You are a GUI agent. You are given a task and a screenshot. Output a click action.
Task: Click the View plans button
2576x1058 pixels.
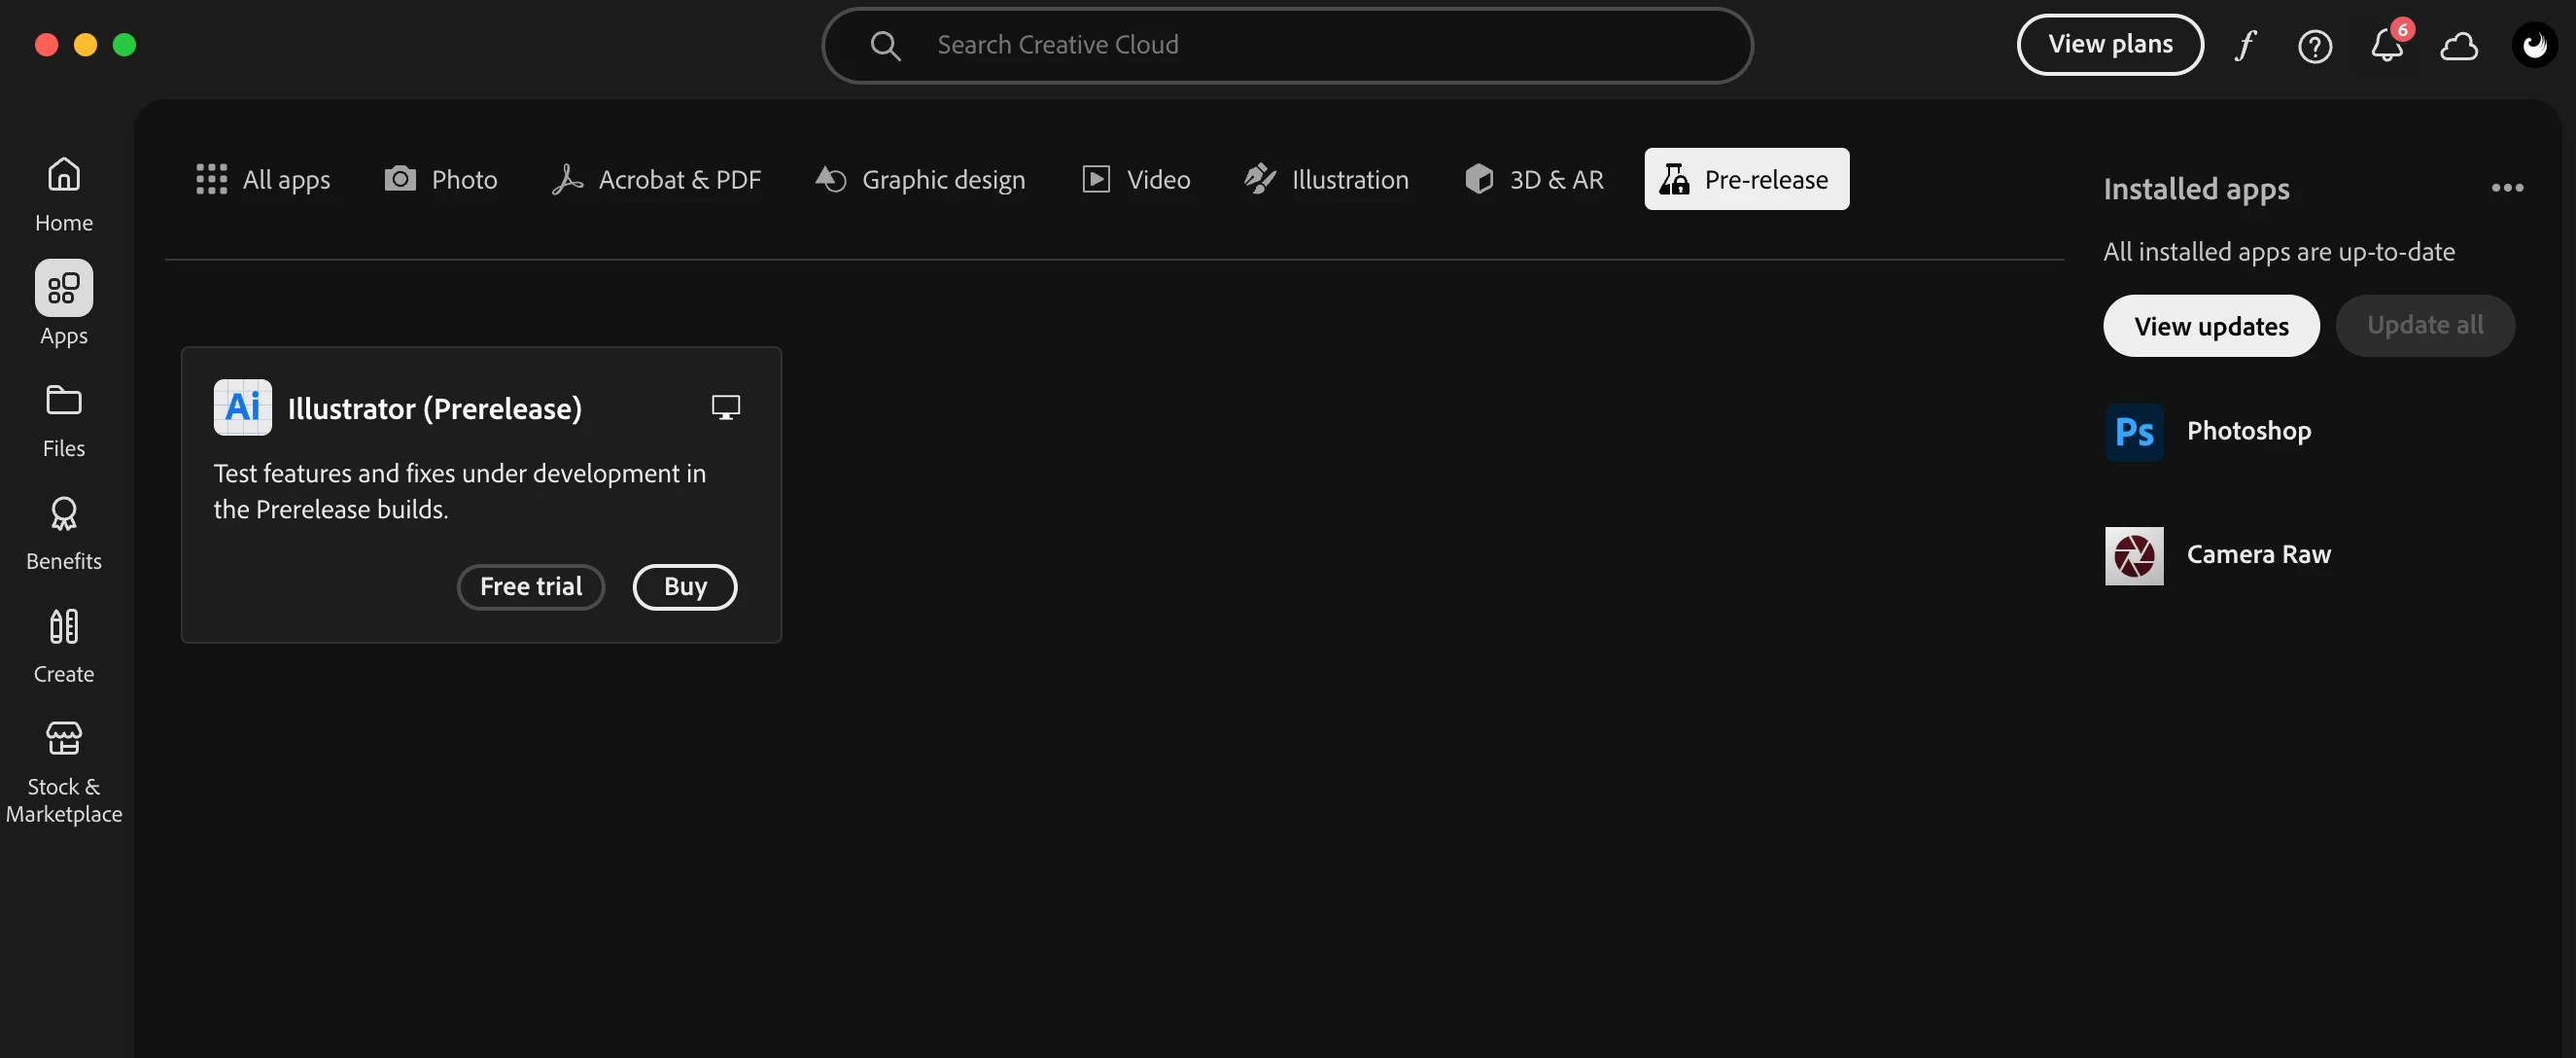2110,45
